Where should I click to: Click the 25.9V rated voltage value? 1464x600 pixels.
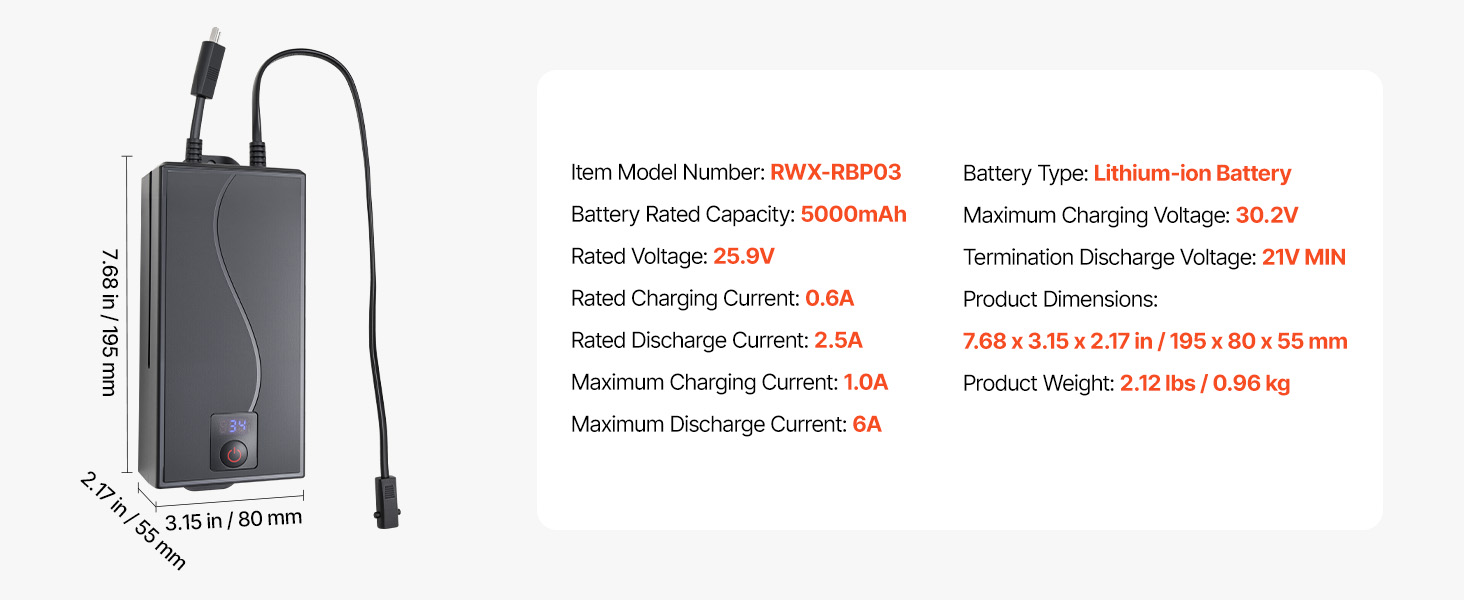(743, 257)
